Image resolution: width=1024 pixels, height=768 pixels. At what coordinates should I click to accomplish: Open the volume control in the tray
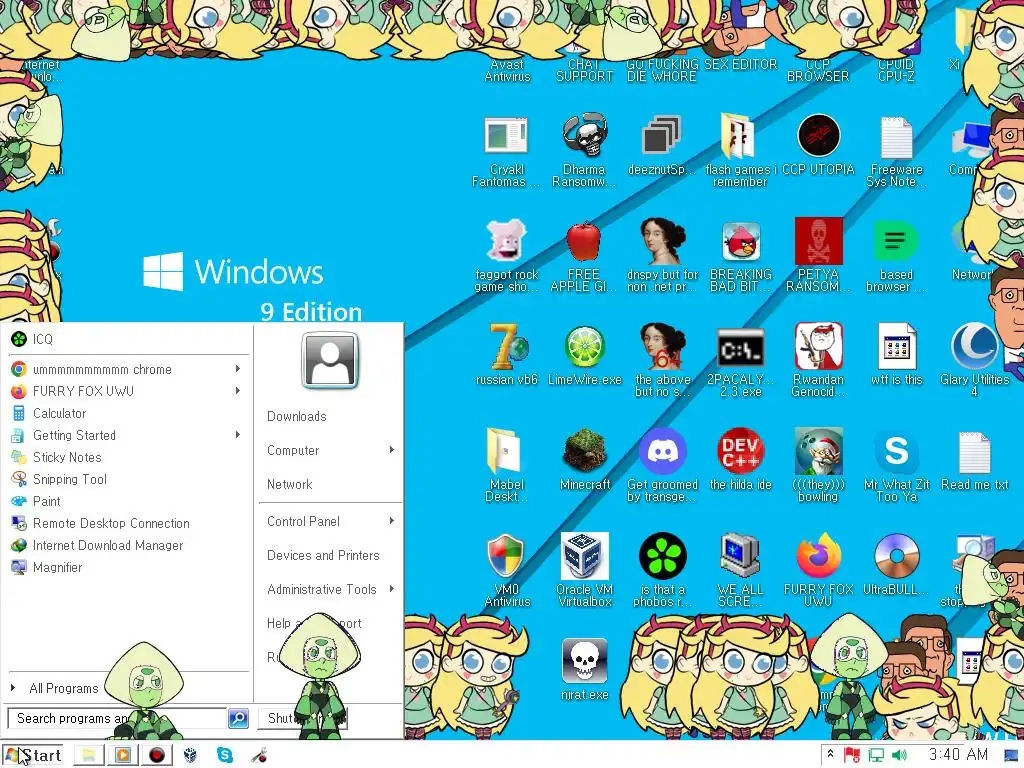click(899, 756)
